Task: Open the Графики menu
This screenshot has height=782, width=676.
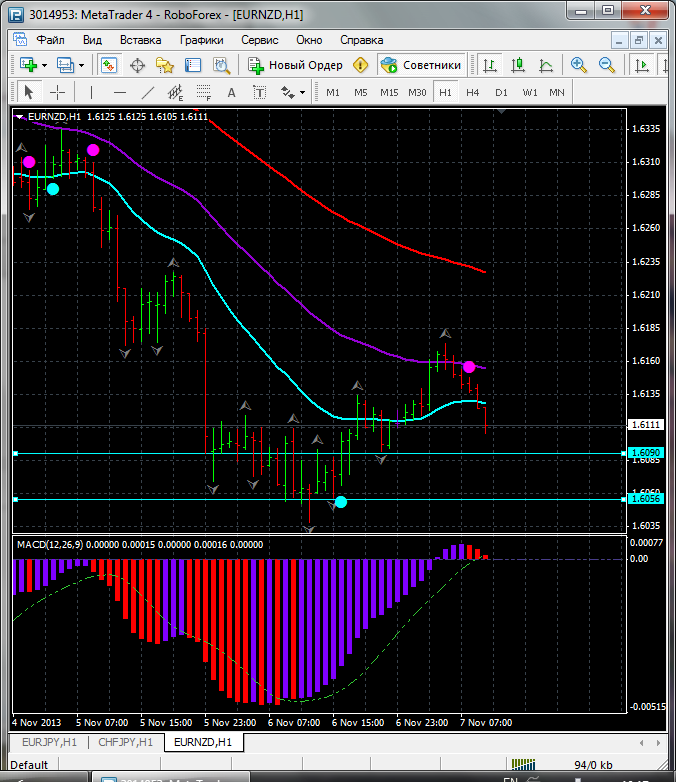Action: 201,40
